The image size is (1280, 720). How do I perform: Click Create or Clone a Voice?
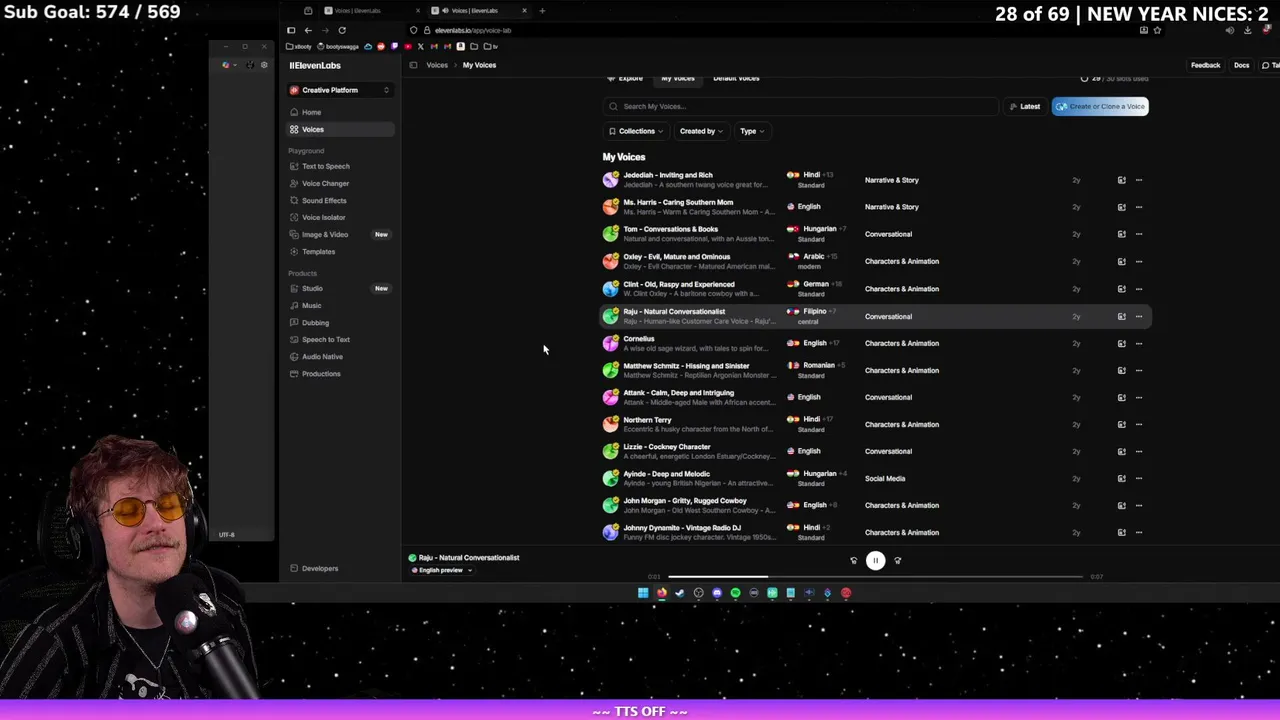point(1100,106)
